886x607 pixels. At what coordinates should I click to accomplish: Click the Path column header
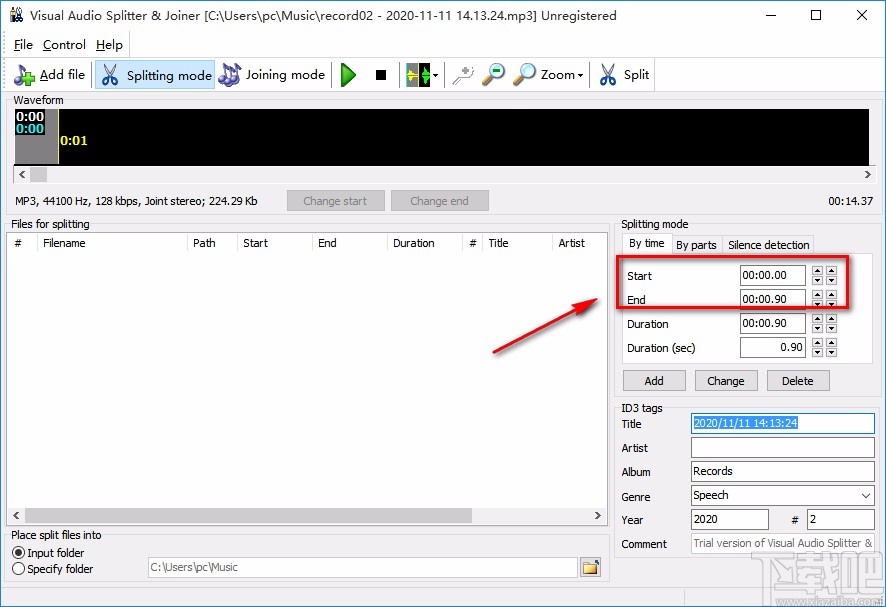pyautogui.click(x=212, y=243)
